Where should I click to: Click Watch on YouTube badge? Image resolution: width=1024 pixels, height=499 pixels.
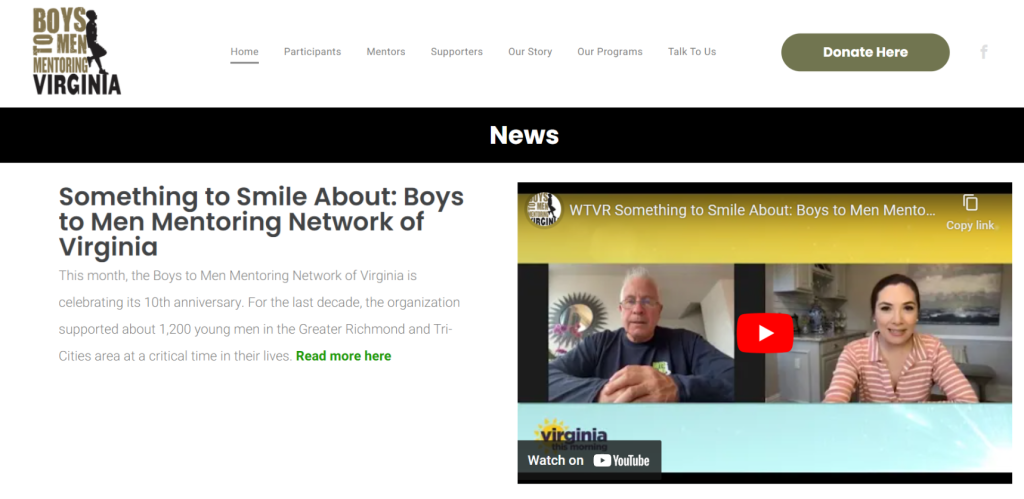[589, 460]
